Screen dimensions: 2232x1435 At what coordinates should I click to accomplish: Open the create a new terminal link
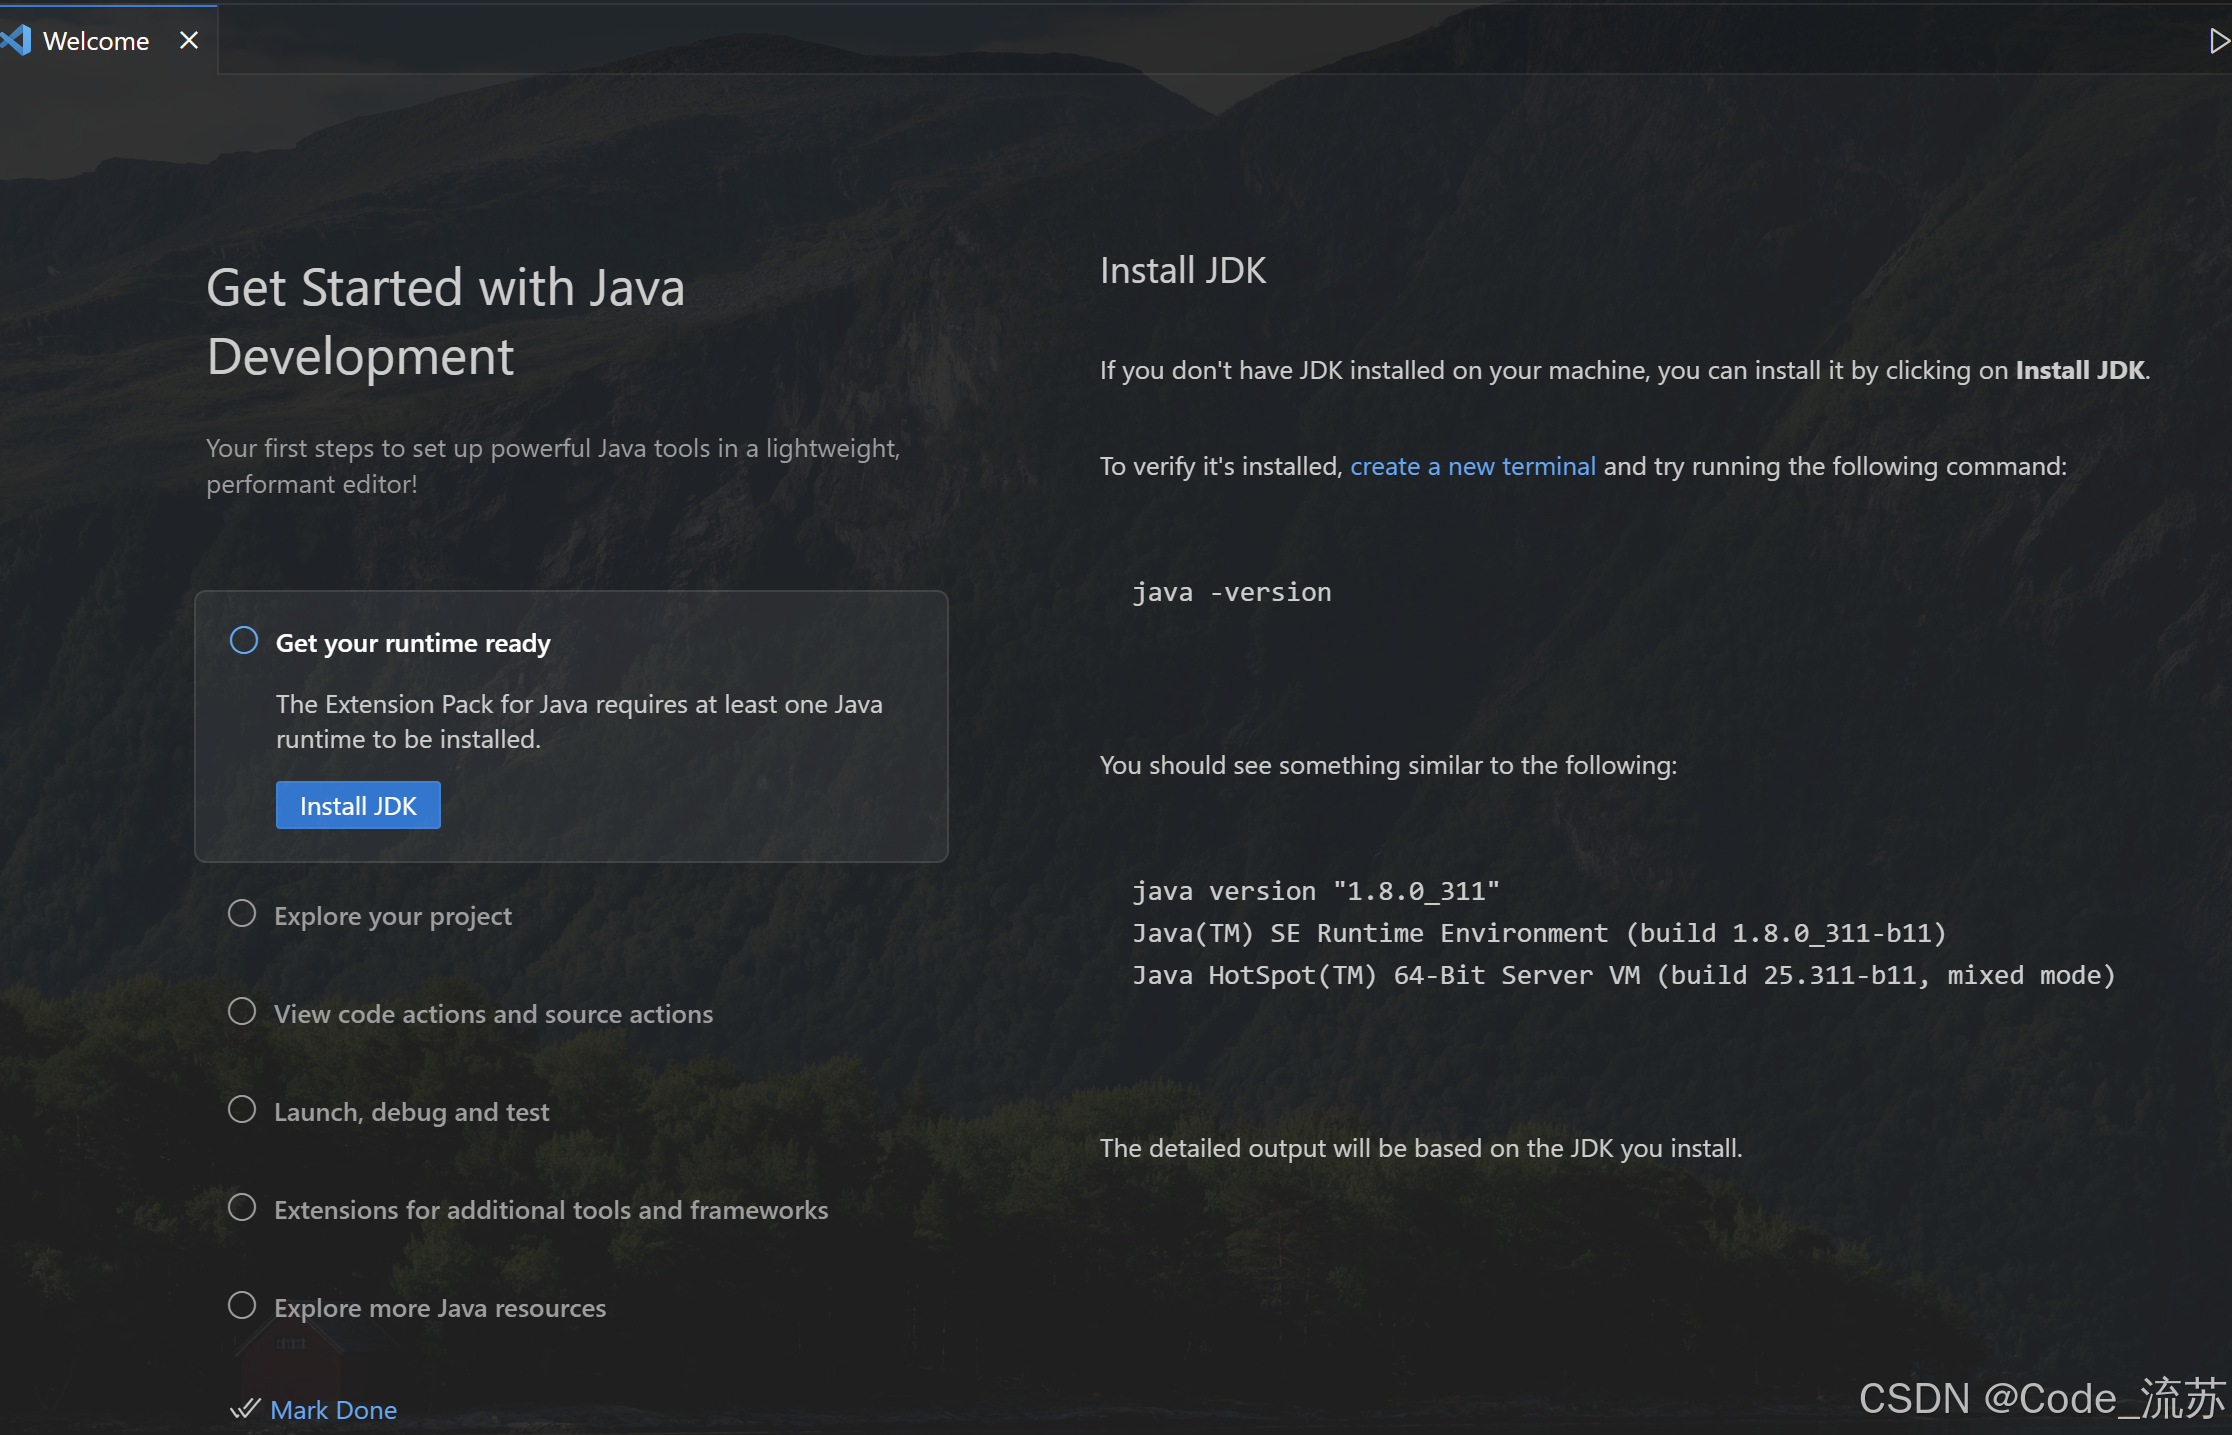coord(1473,466)
